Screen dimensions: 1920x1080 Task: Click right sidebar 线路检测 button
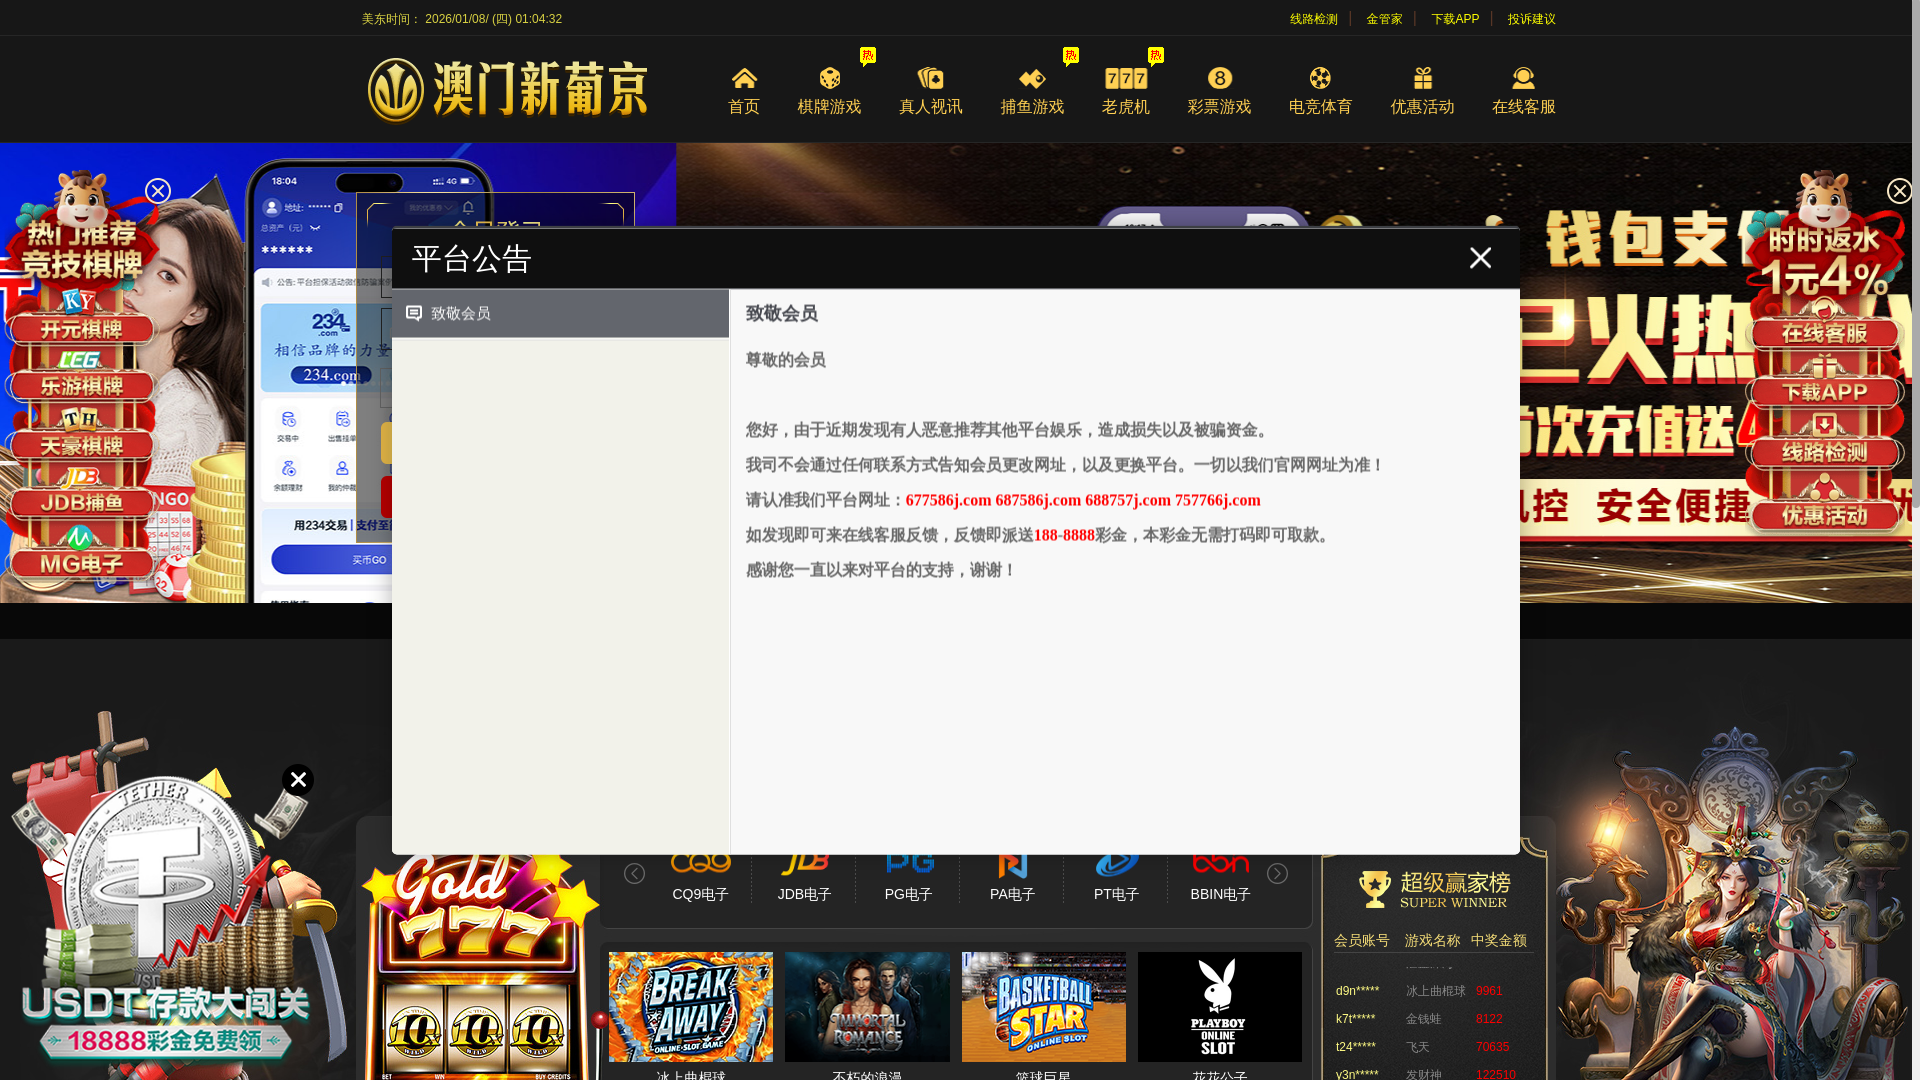pos(1824,452)
